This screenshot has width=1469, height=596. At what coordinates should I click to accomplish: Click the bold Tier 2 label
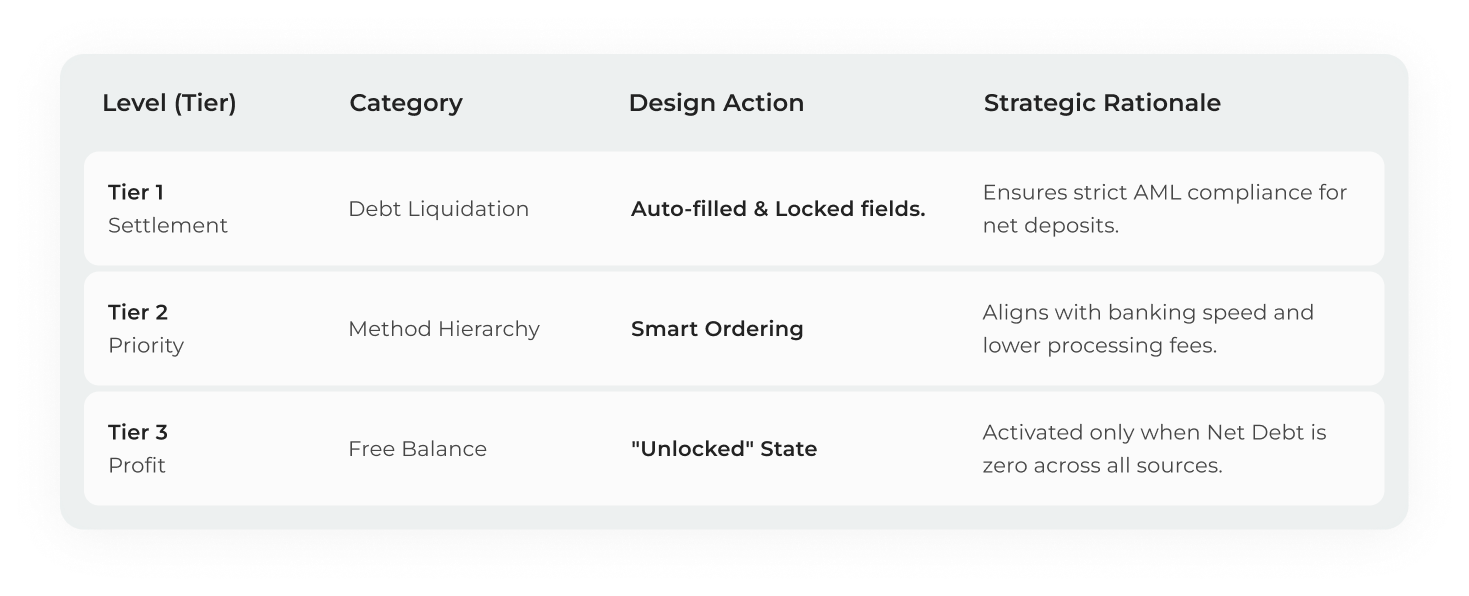coord(137,312)
